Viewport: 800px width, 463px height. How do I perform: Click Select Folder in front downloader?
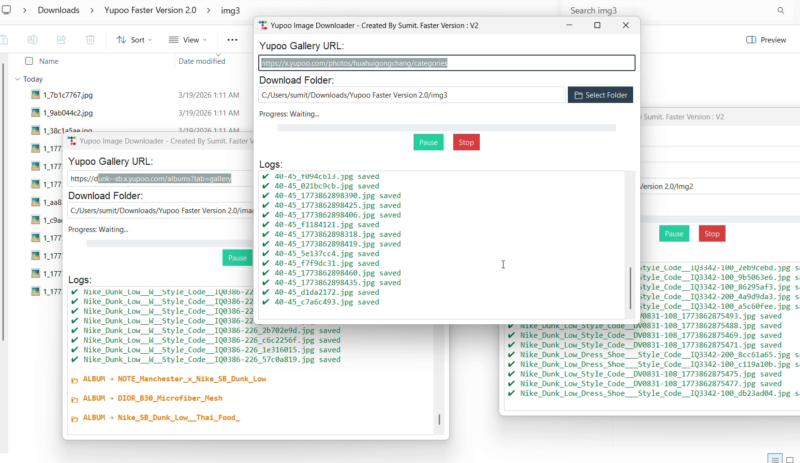pos(600,95)
